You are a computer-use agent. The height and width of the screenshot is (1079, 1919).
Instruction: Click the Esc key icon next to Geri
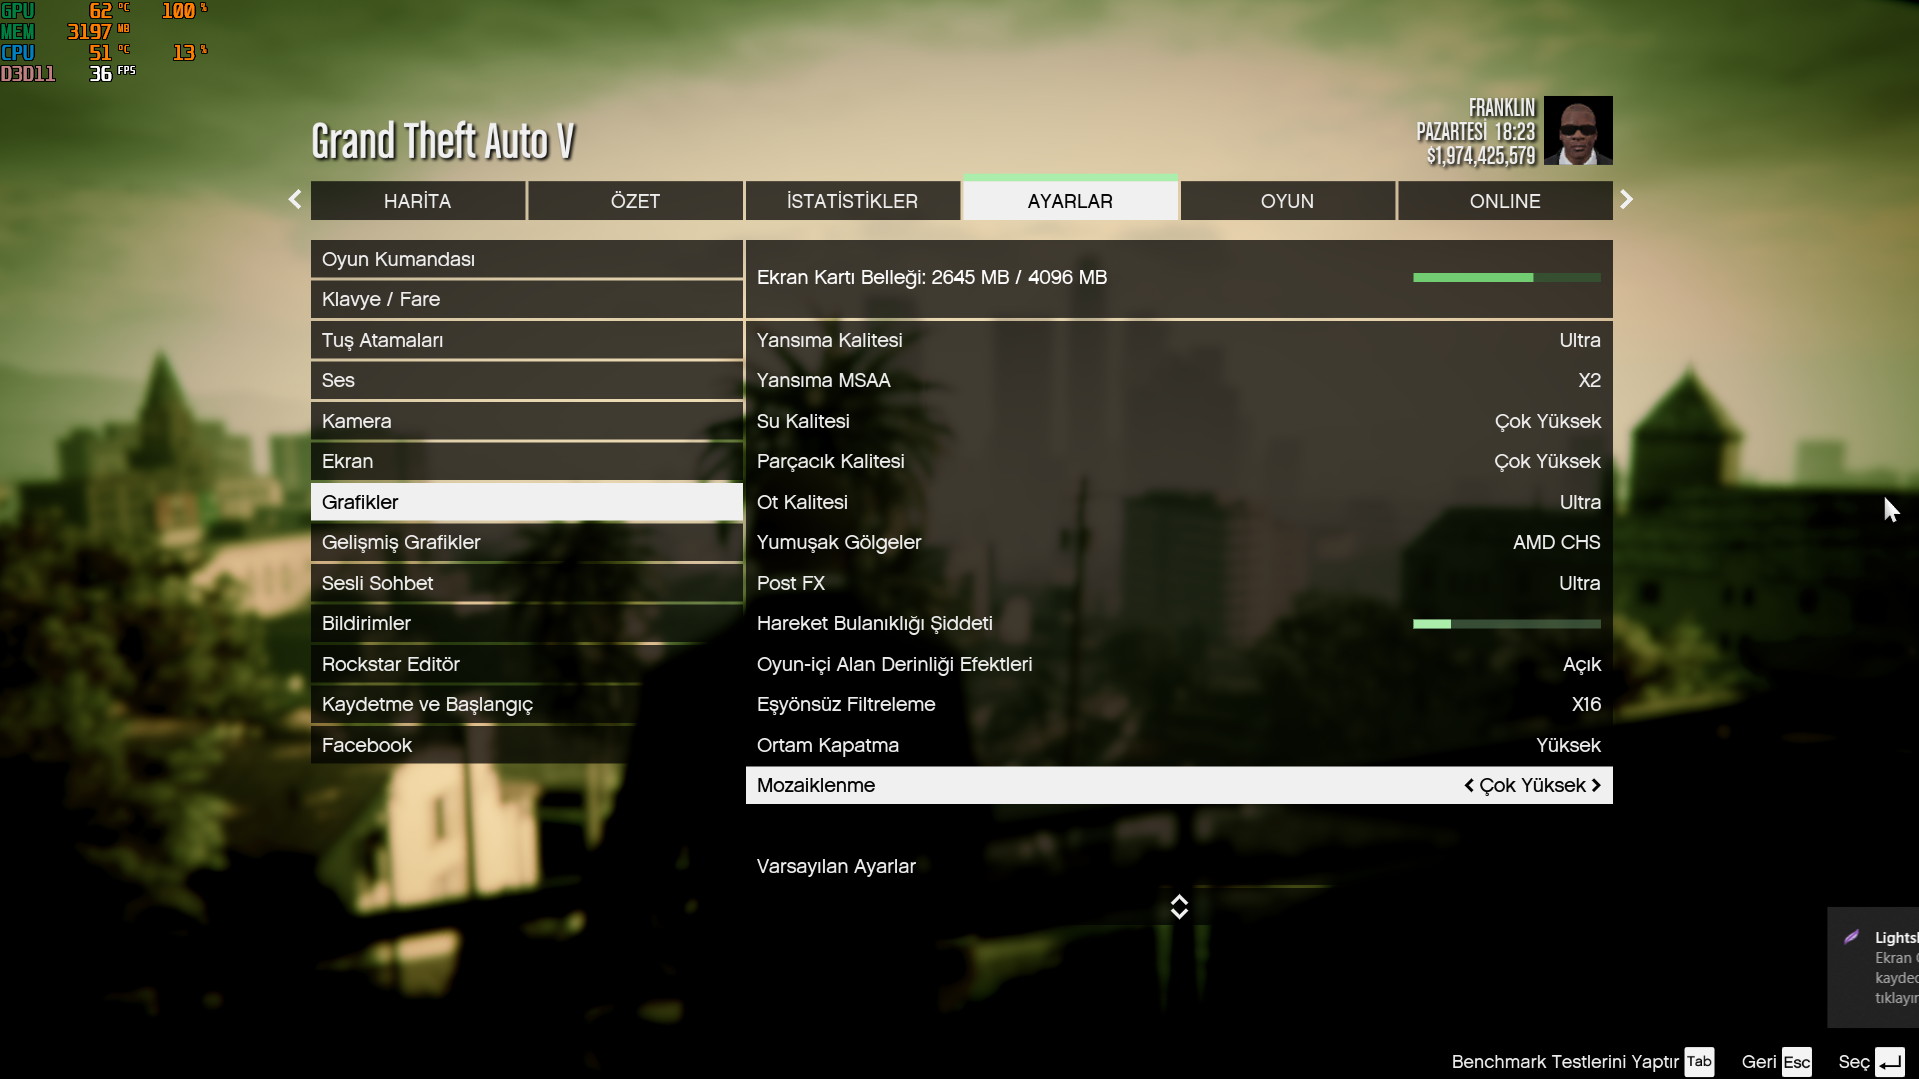[x=1796, y=1062]
